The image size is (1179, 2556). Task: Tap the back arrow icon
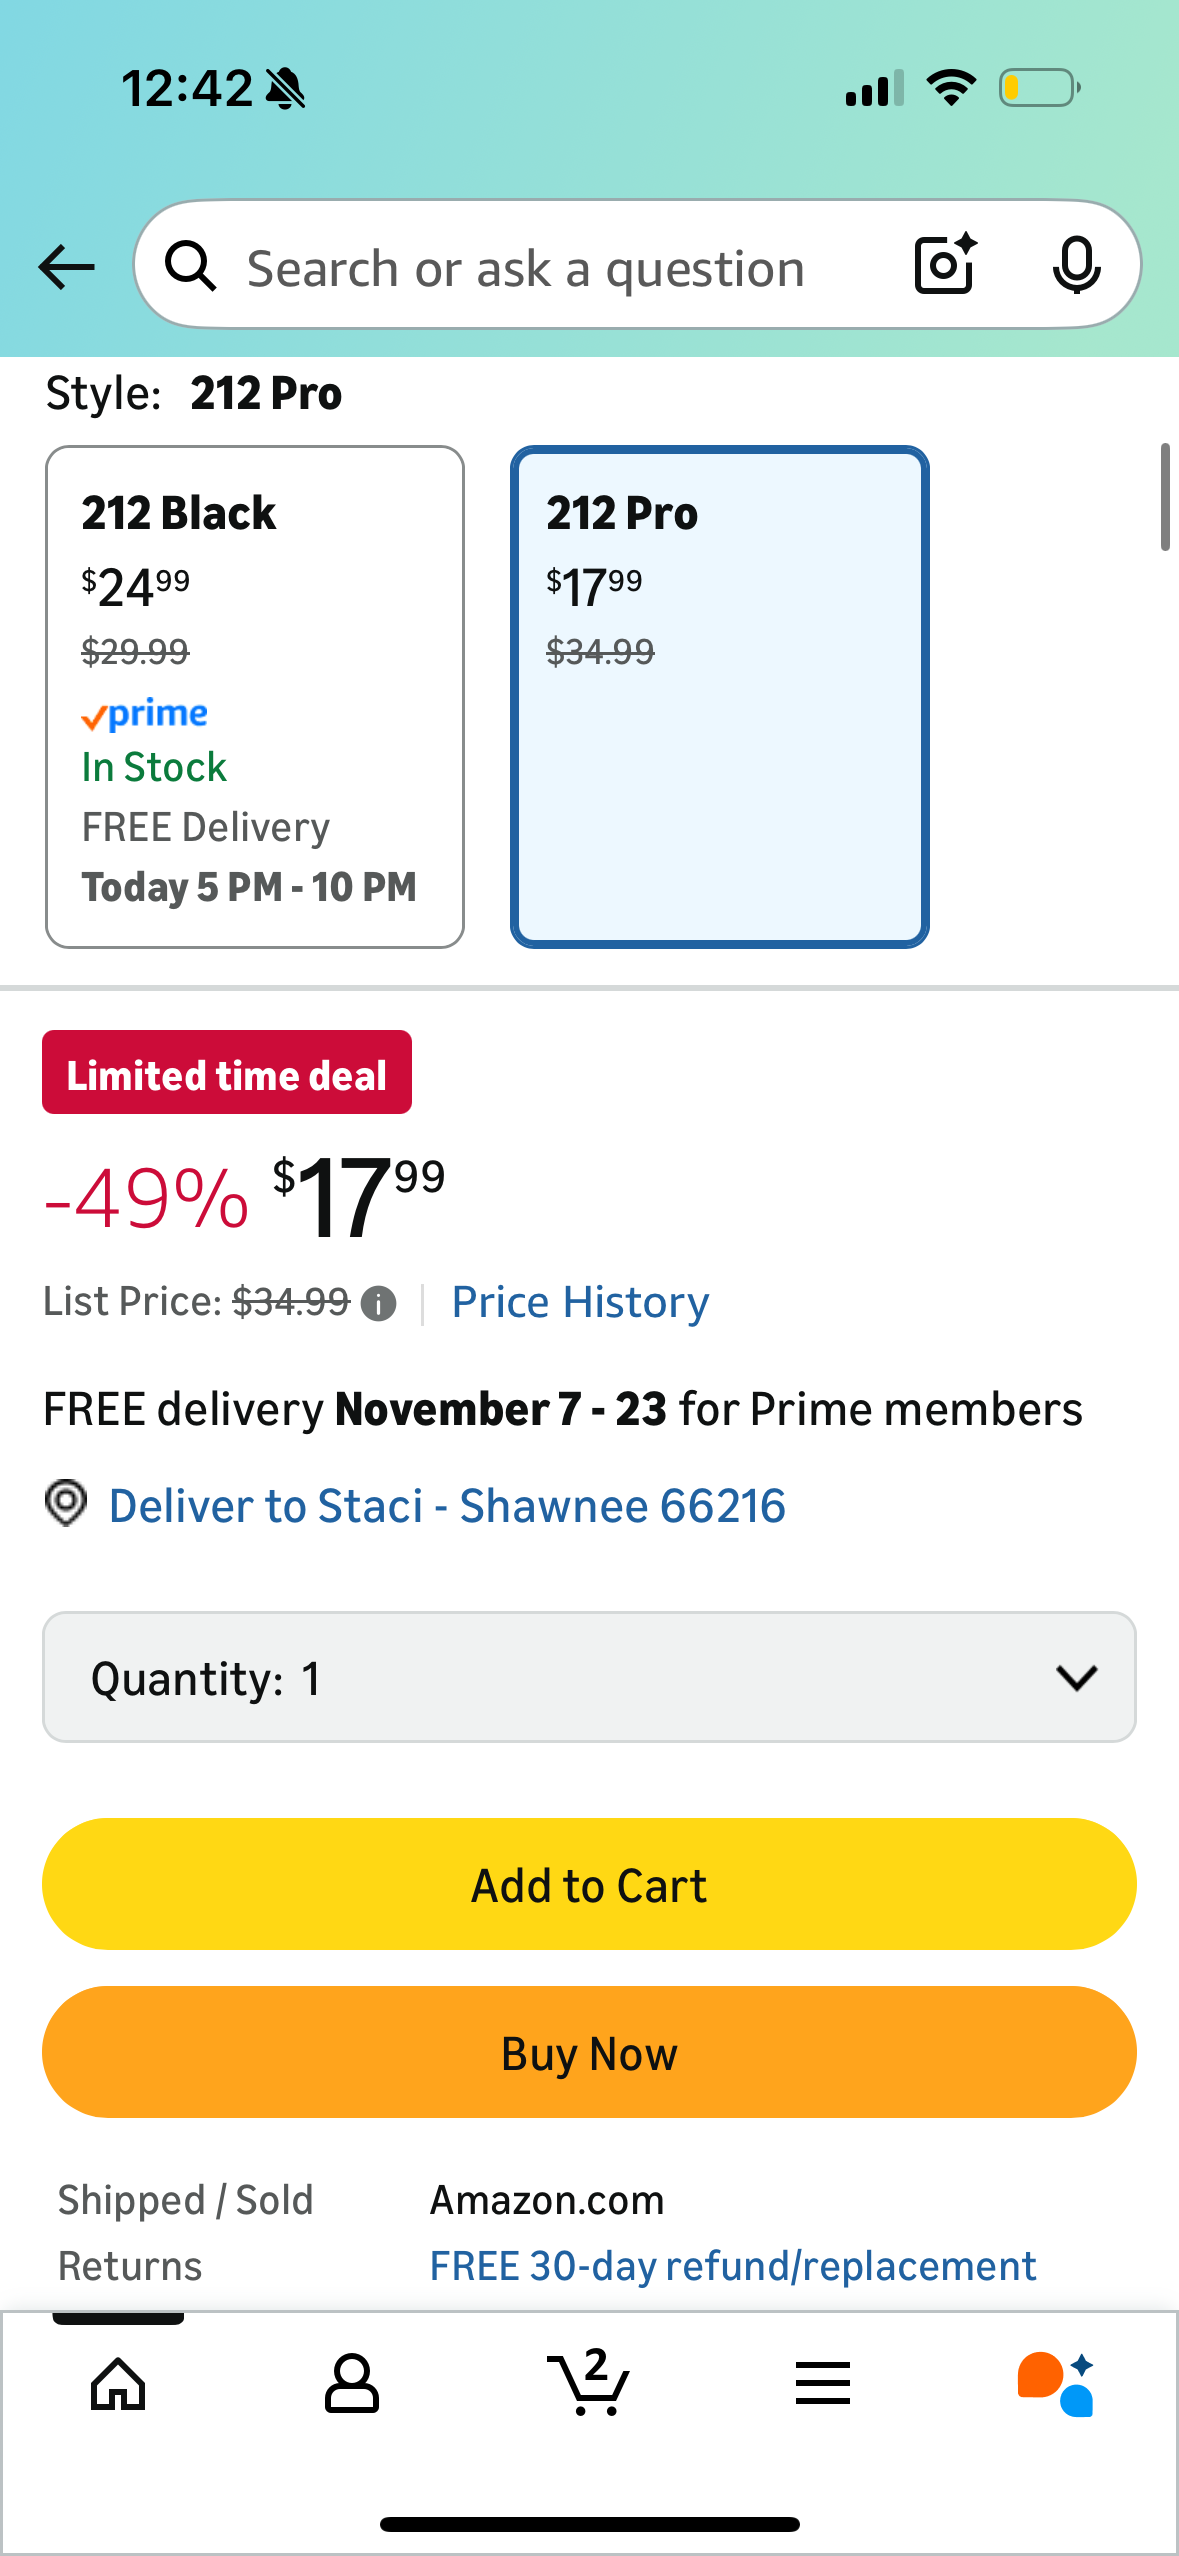66,267
